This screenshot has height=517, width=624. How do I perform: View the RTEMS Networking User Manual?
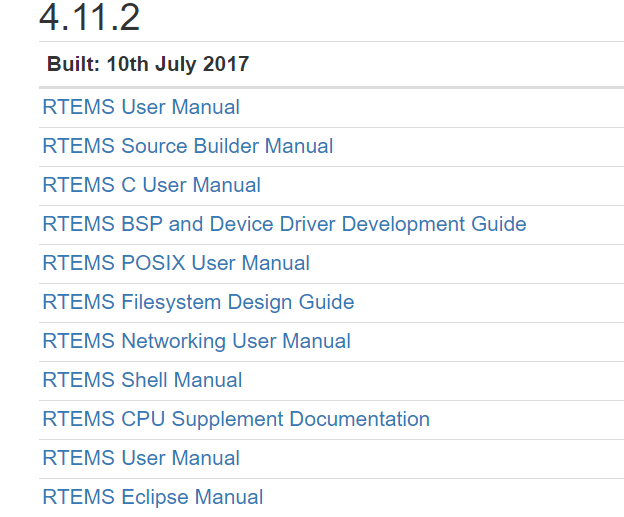pos(196,341)
